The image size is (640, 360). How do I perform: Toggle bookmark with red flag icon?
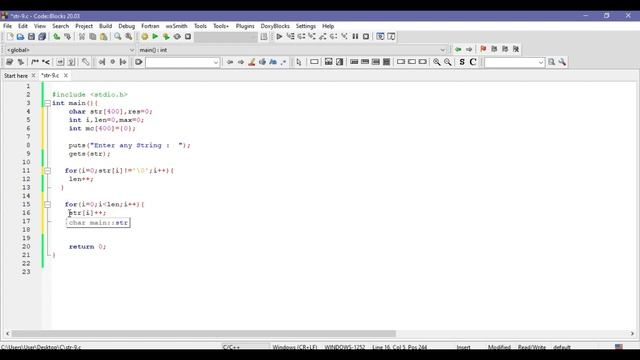[x=483, y=49]
